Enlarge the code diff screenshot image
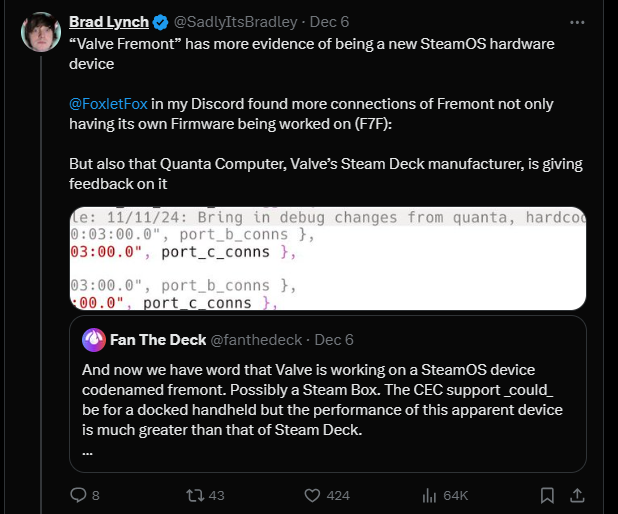Screen dimensions: 618x514 point(327,258)
